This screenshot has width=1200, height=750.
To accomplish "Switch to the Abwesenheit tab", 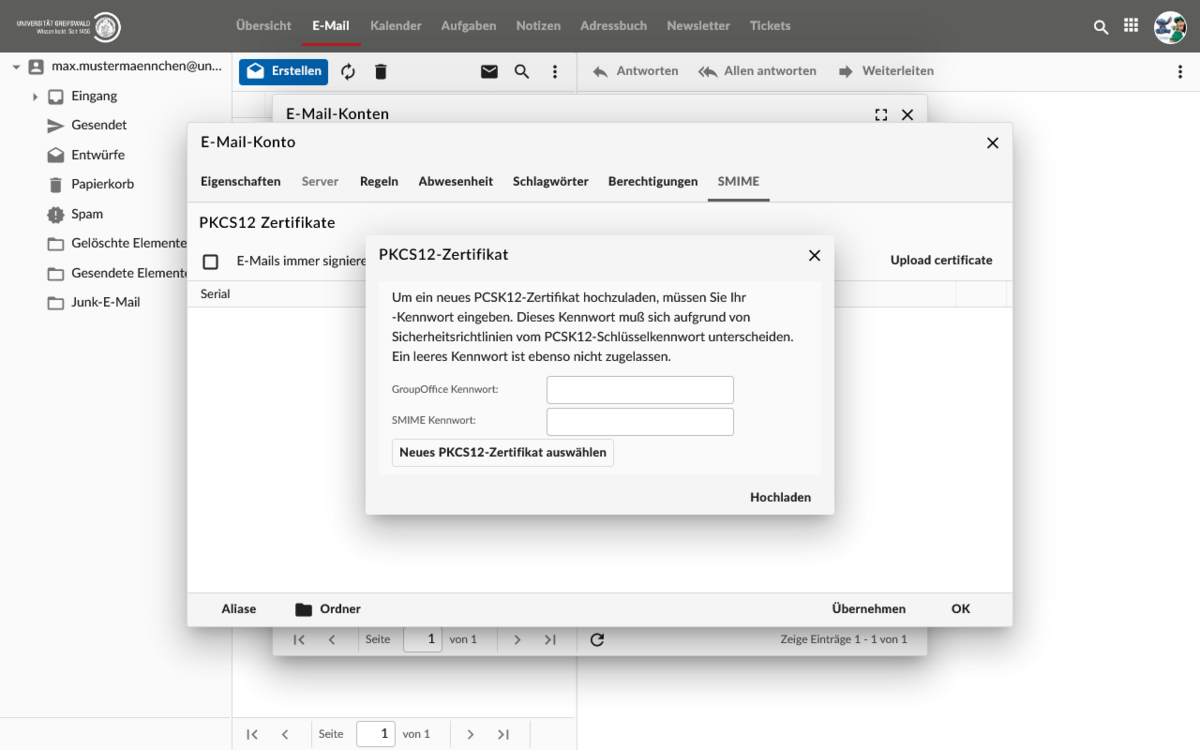I will 455,181.
